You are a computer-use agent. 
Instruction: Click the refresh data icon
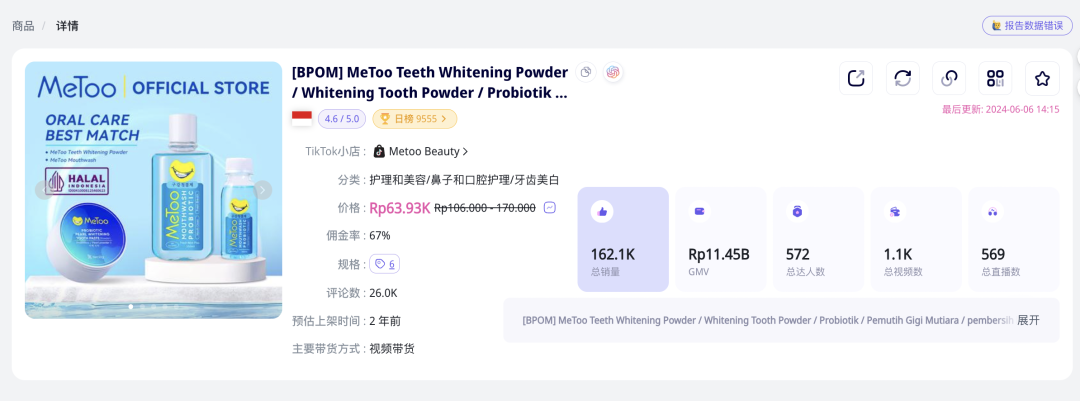point(902,78)
